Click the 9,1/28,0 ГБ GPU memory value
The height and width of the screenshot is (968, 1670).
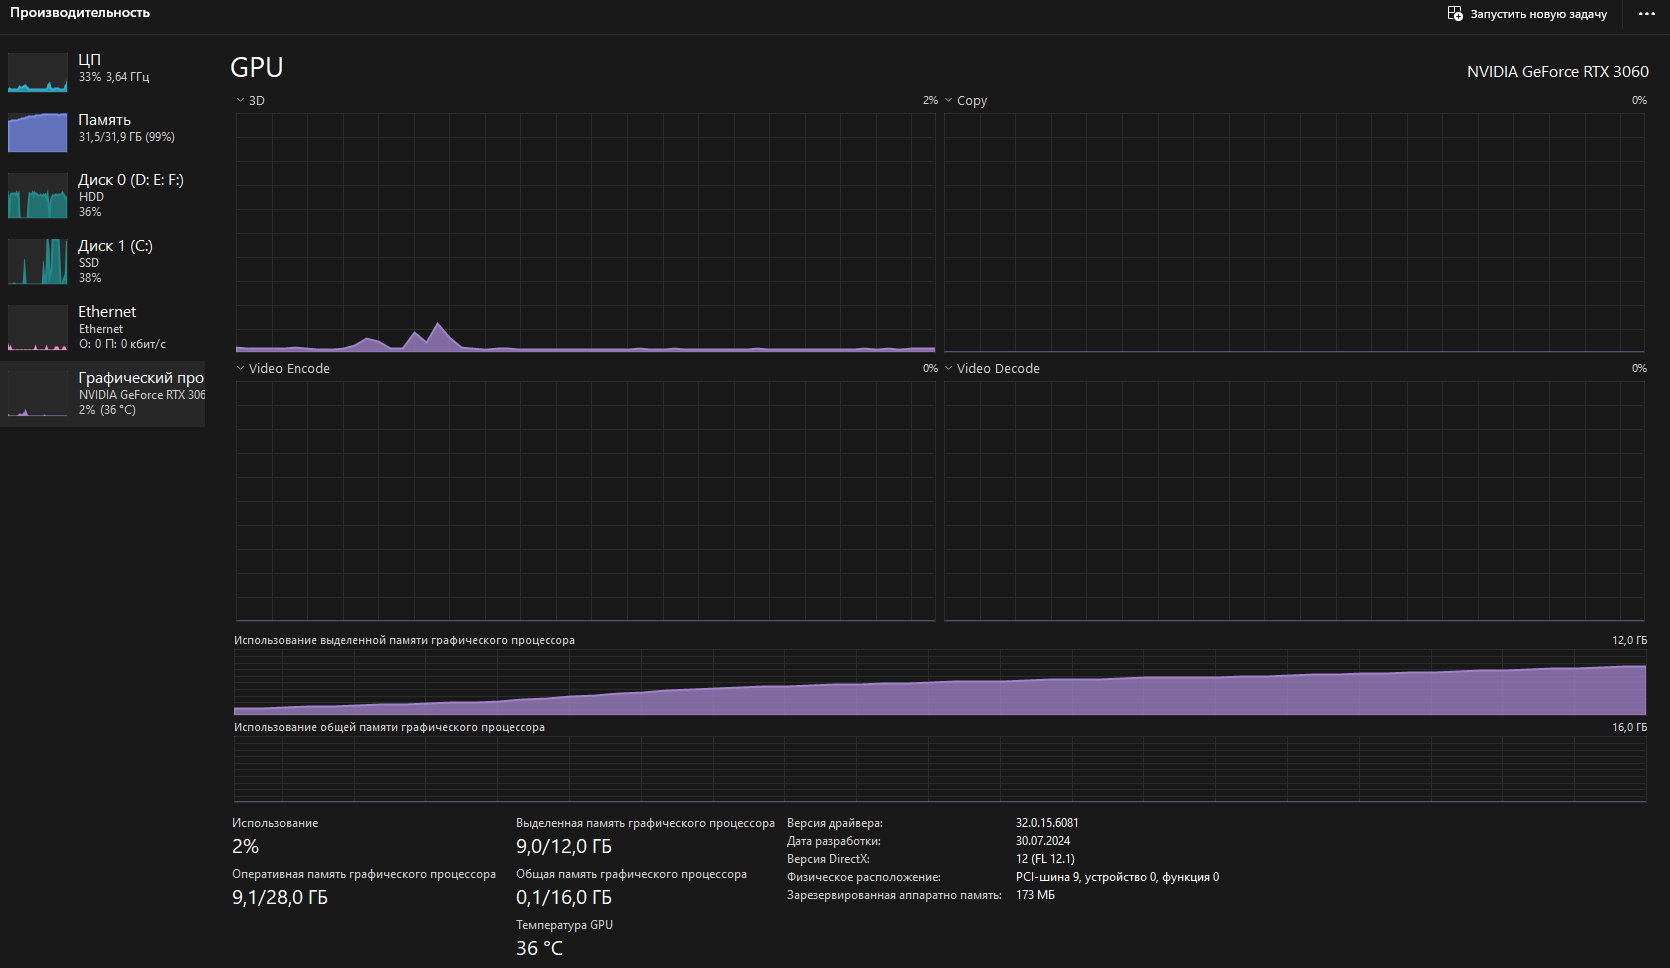280,897
